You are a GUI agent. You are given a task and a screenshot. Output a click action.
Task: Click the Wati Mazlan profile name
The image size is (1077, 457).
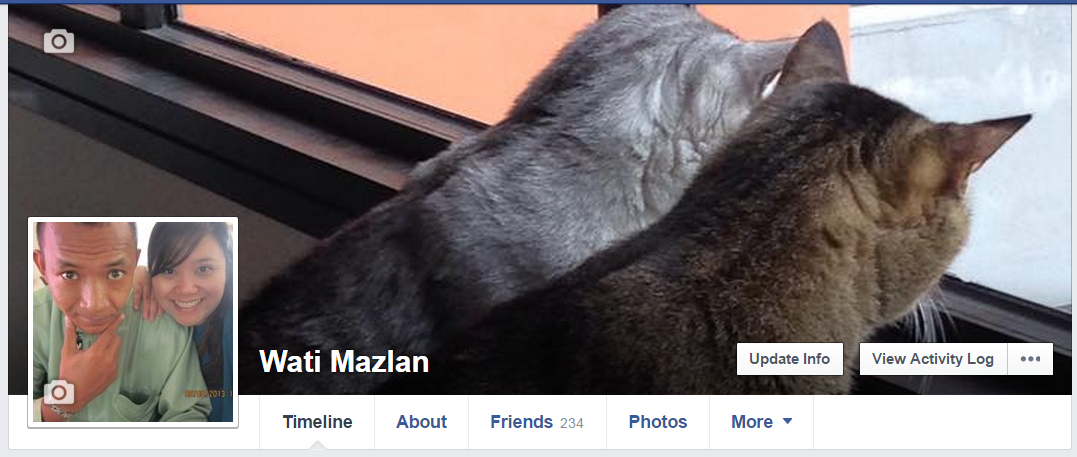click(x=344, y=361)
